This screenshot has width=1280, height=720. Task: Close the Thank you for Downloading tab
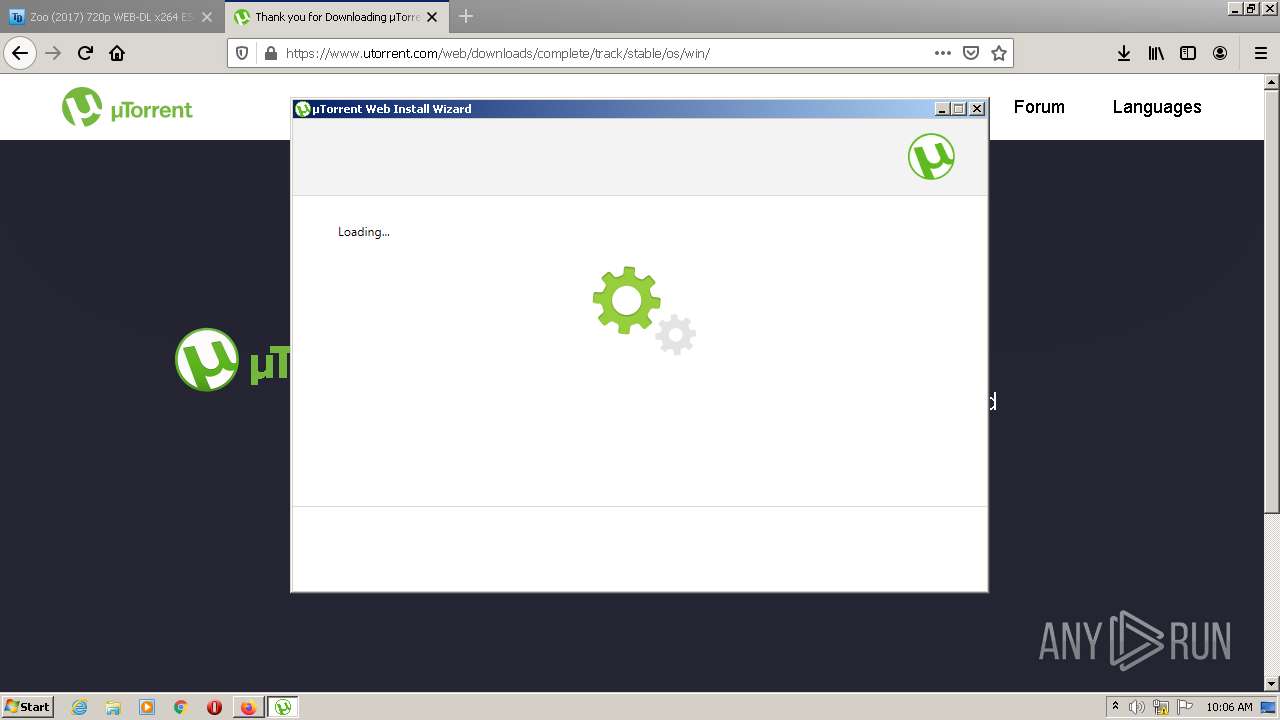432,17
